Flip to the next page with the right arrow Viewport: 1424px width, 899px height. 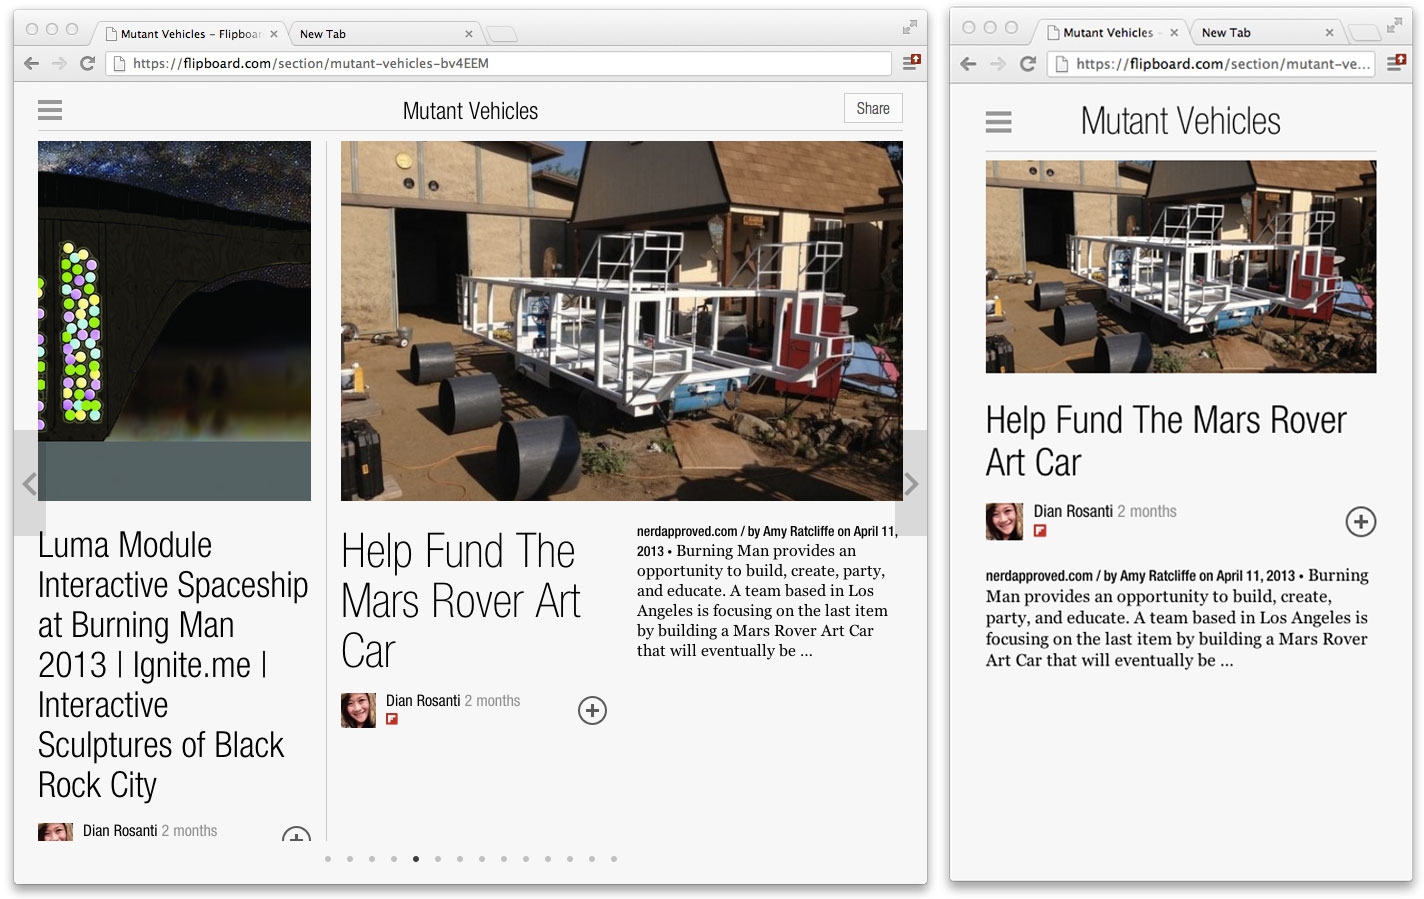(912, 484)
